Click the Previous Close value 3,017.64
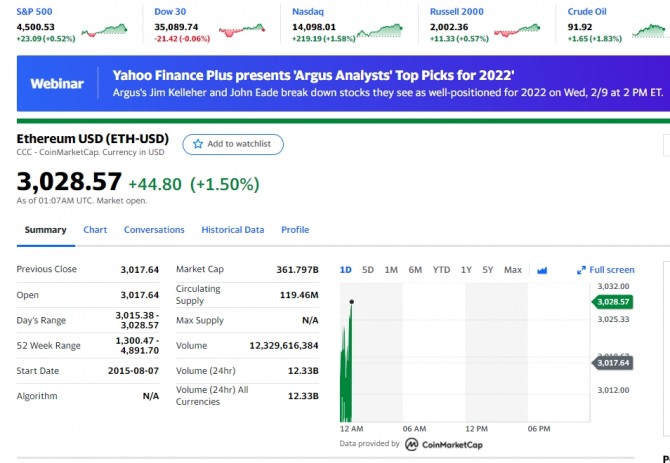This screenshot has width=670, height=463. 139,270
